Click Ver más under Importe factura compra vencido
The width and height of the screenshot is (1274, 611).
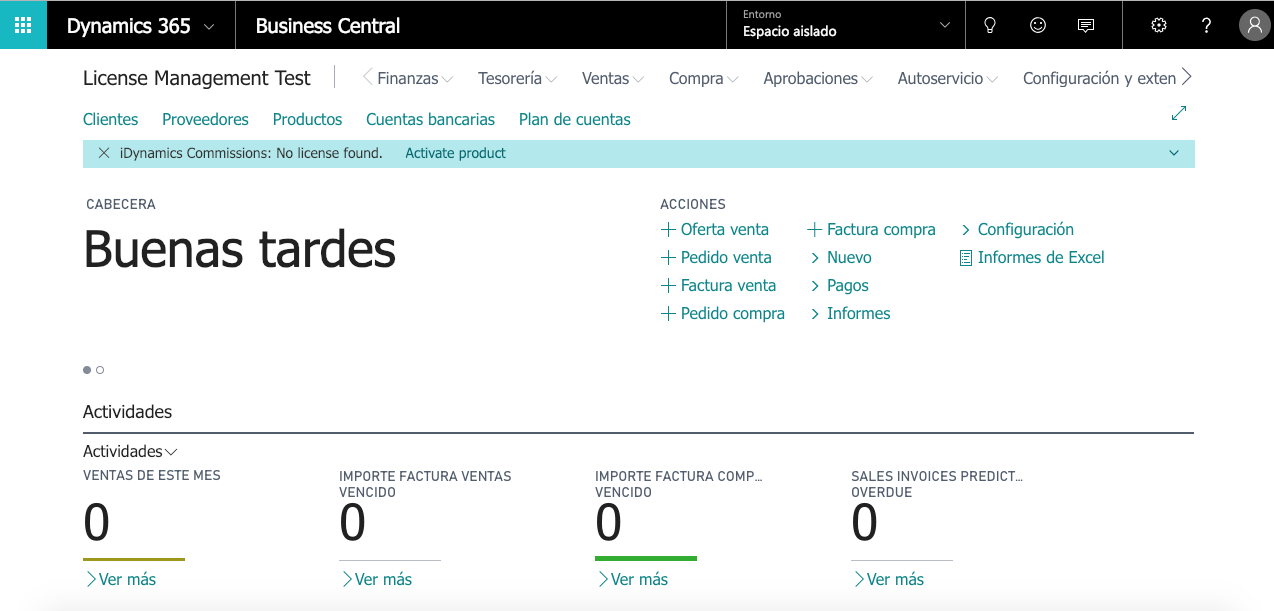[x=632, y=579]
